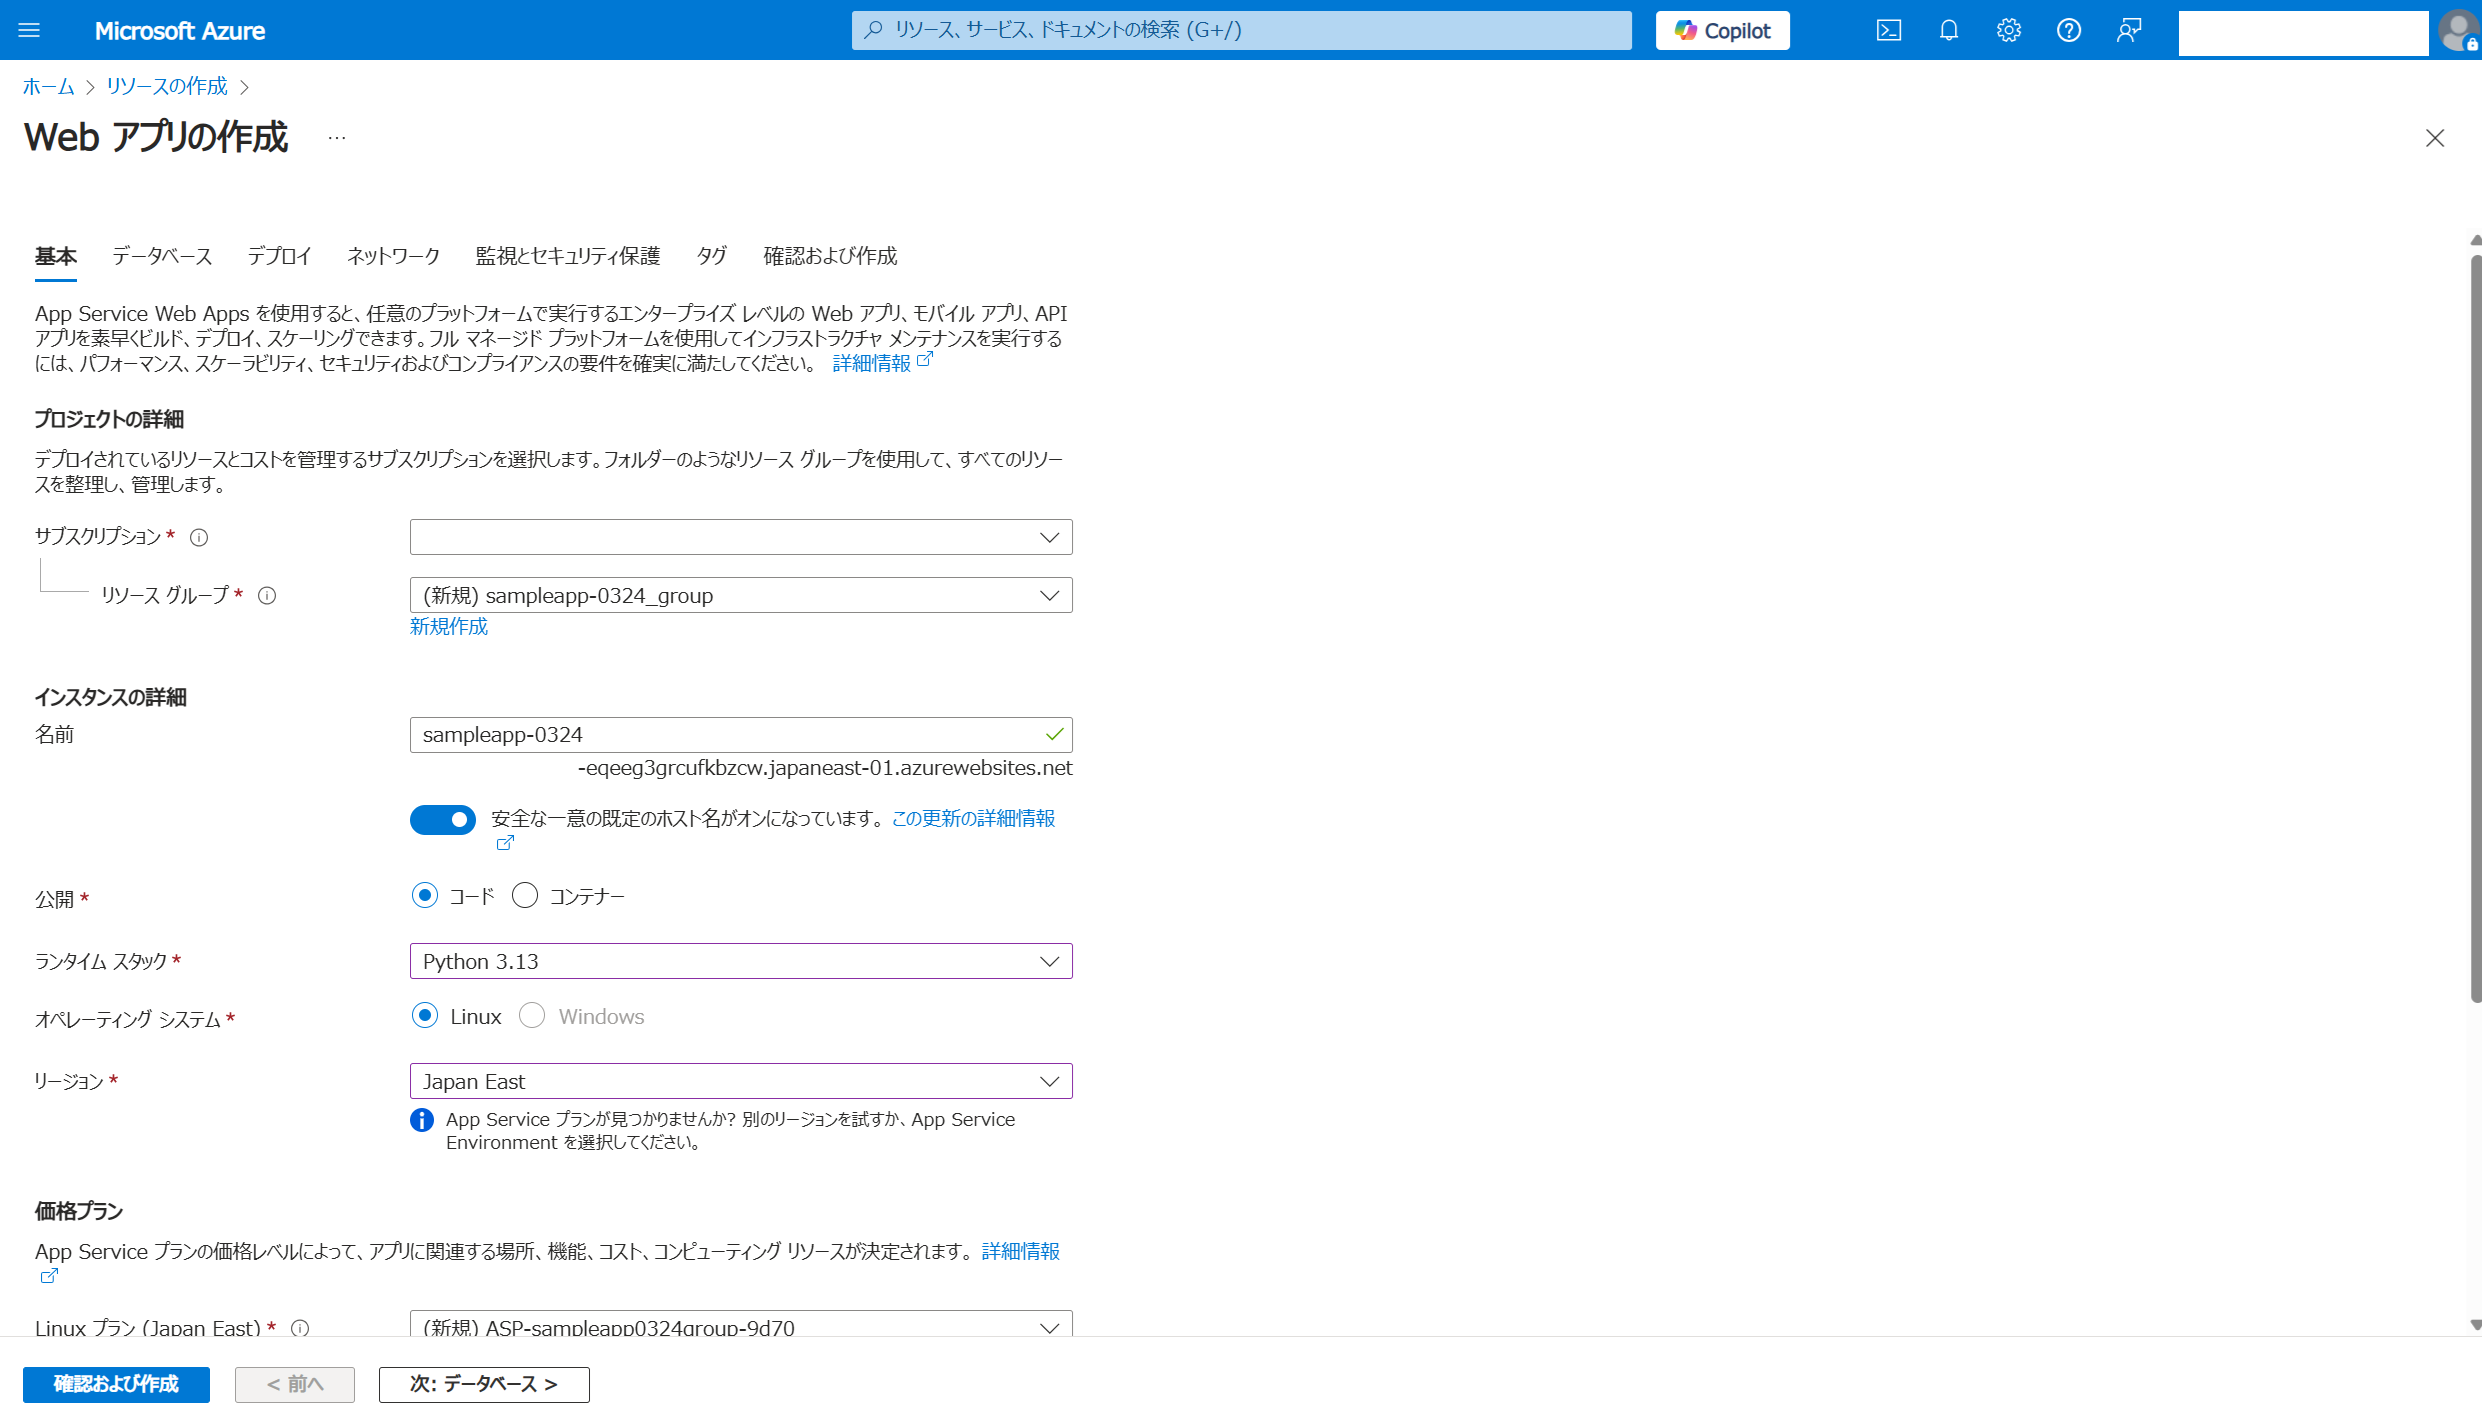Image resolution: width=2482 pixels, height=1412 pixels.
Task: Click the account avatar icon
Action: (x=2457, y=30)
